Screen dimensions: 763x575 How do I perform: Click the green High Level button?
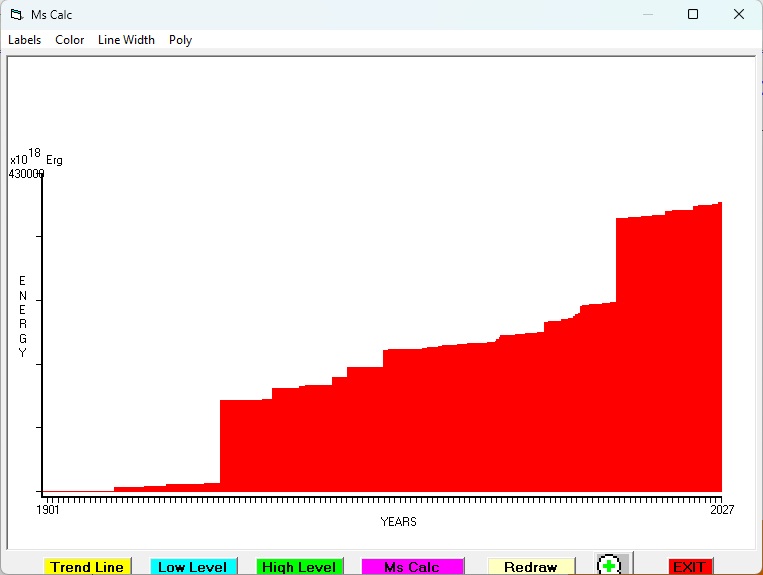pos(299,567)
